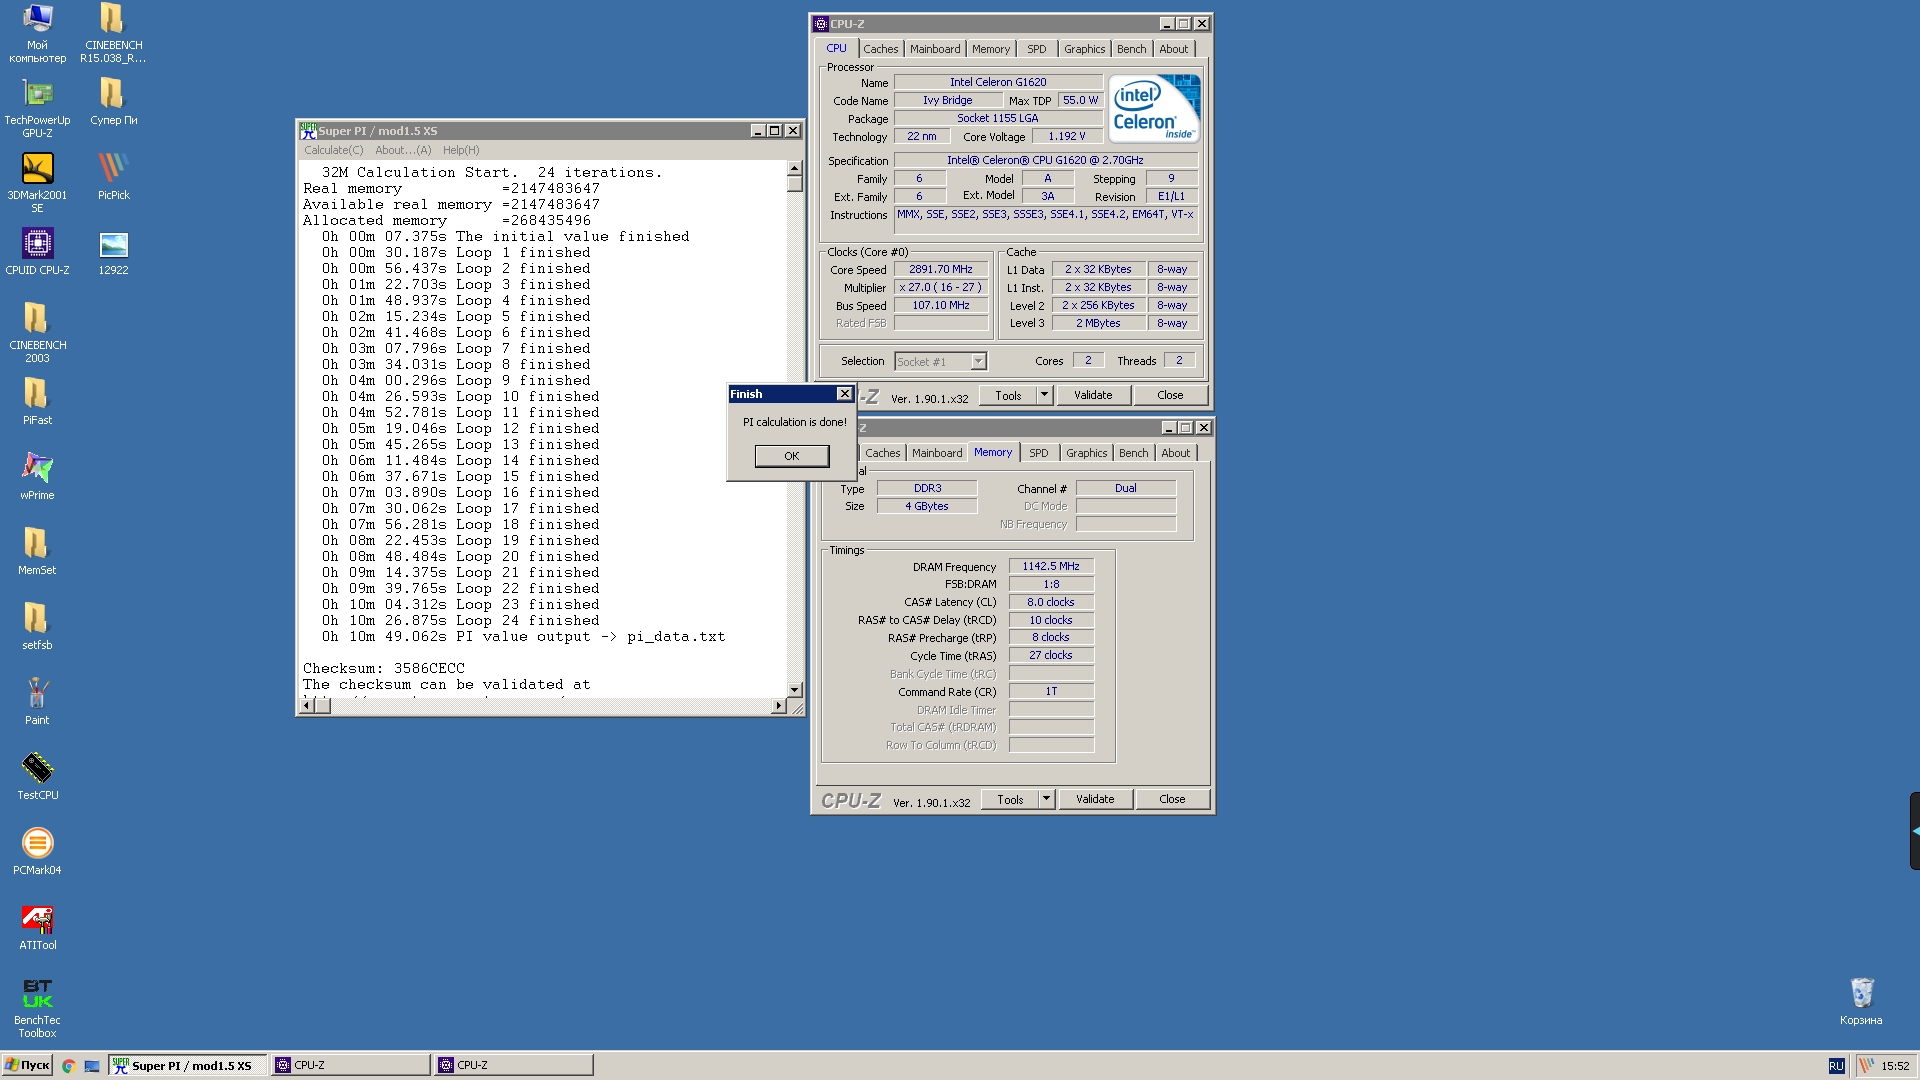Screen dimensions: 1920x1080
Task: Select Mainboard tab in top CPU-Z window
Action: (935, 49)
